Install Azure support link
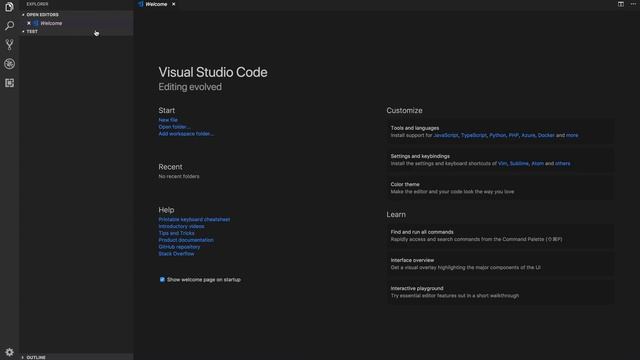Screen dimensions: 640x360 pos(528,136)
